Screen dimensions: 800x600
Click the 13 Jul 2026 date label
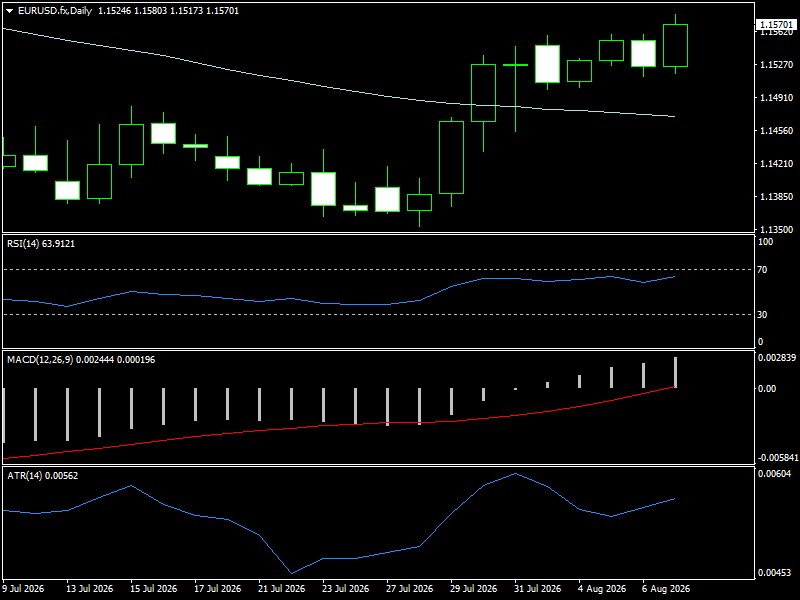pyautogui.click(x=89, y=589)
